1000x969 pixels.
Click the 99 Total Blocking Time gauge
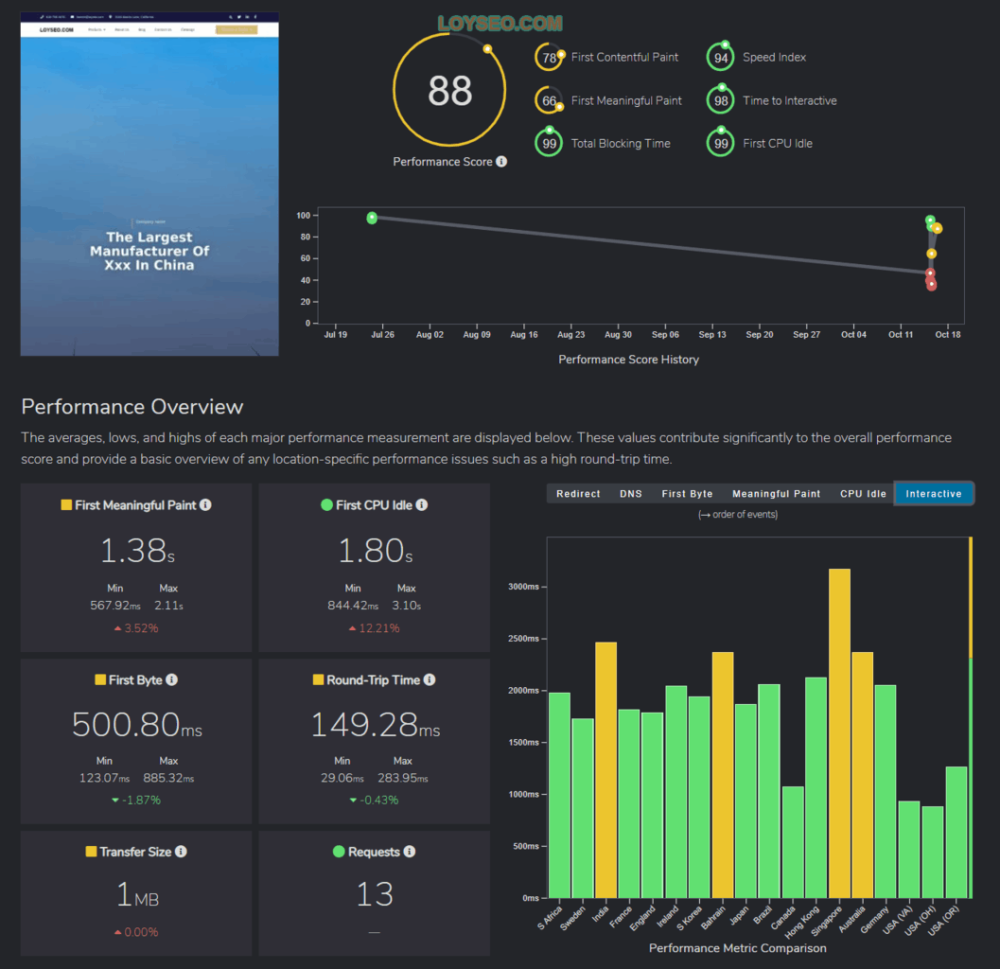pos(549,143)
